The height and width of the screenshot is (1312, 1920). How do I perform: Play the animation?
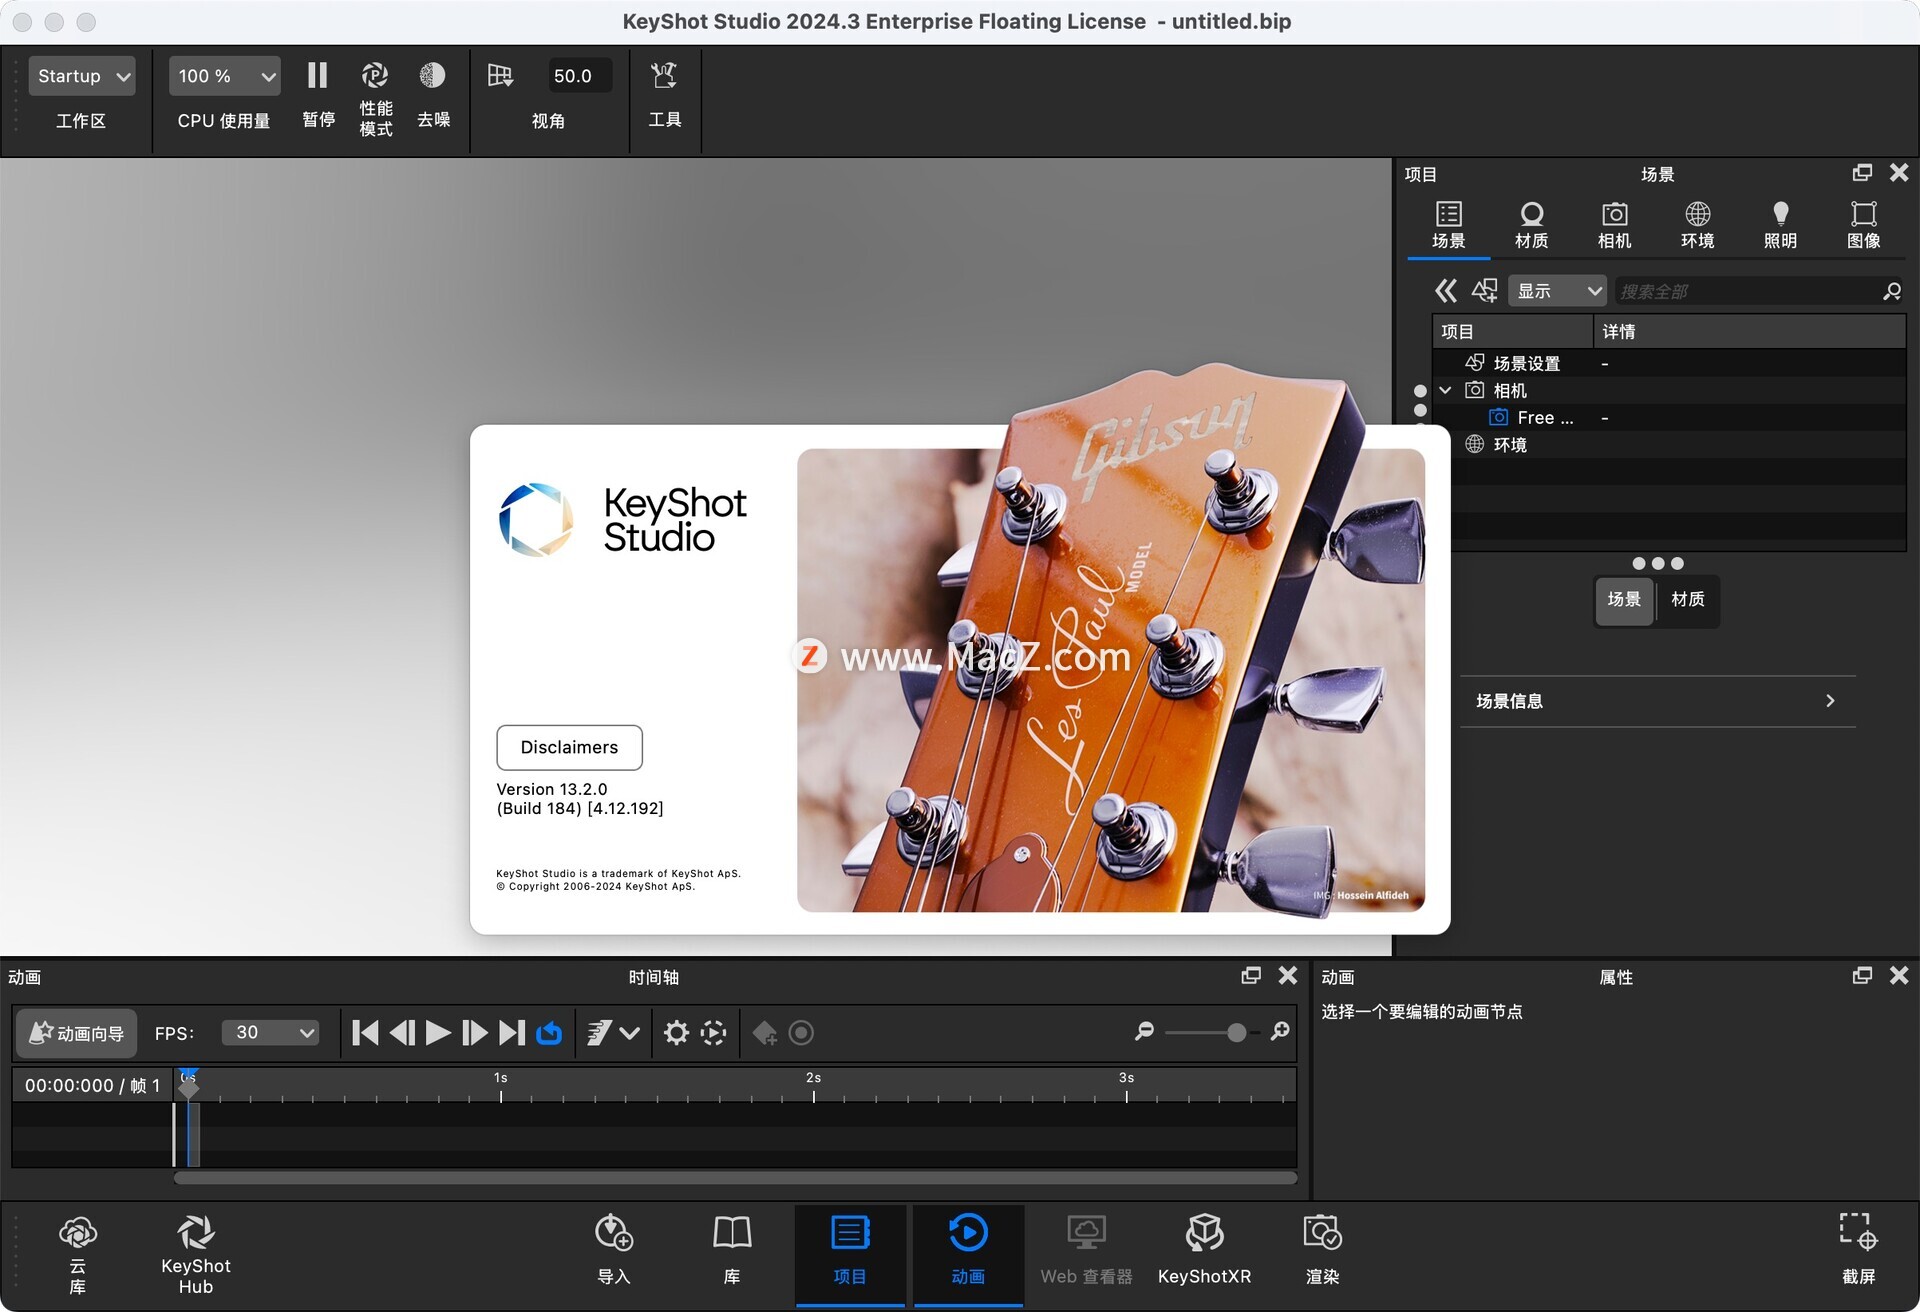pos(438,1033)
